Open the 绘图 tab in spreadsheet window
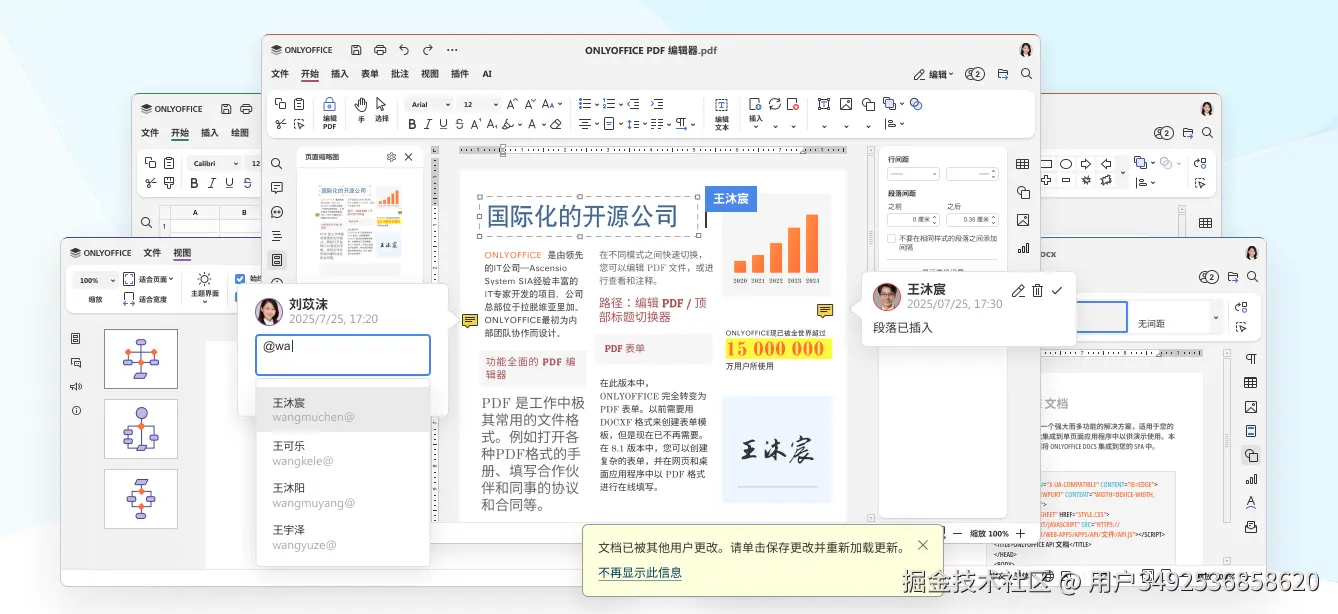Viewport: 1338px width, 614px height. 240,133
